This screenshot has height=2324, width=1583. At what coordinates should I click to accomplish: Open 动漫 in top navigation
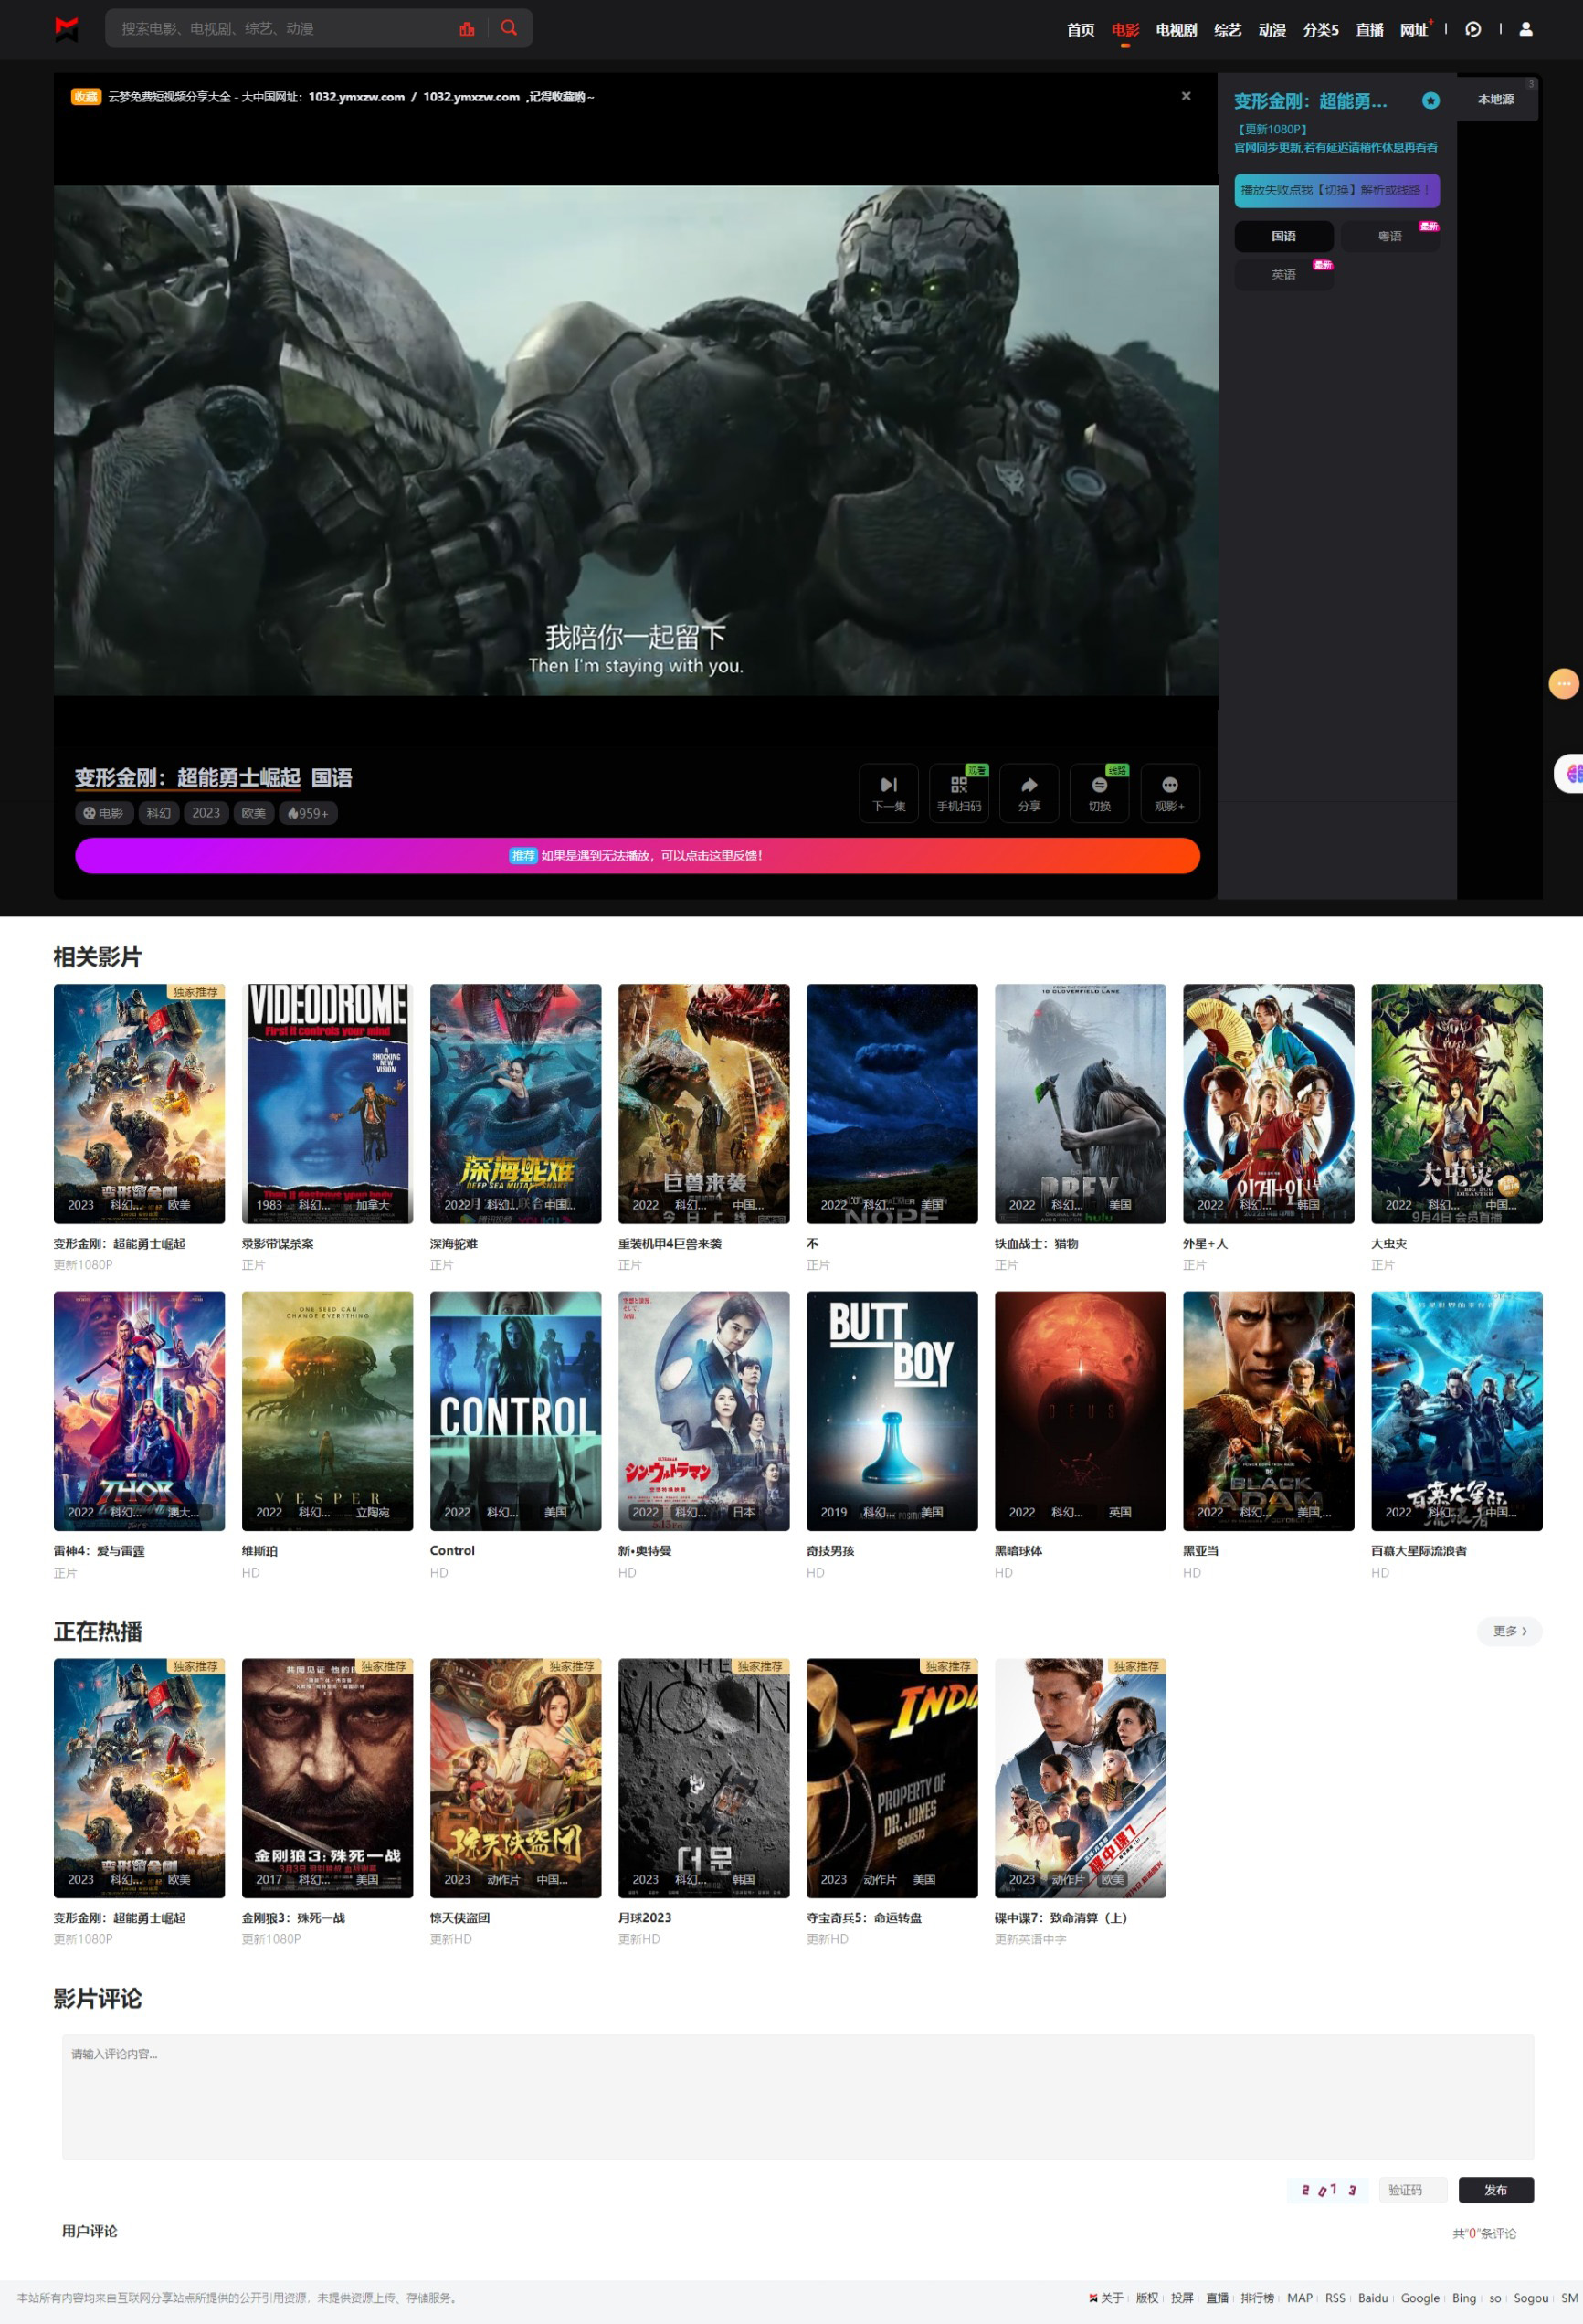coord(1272,30)
